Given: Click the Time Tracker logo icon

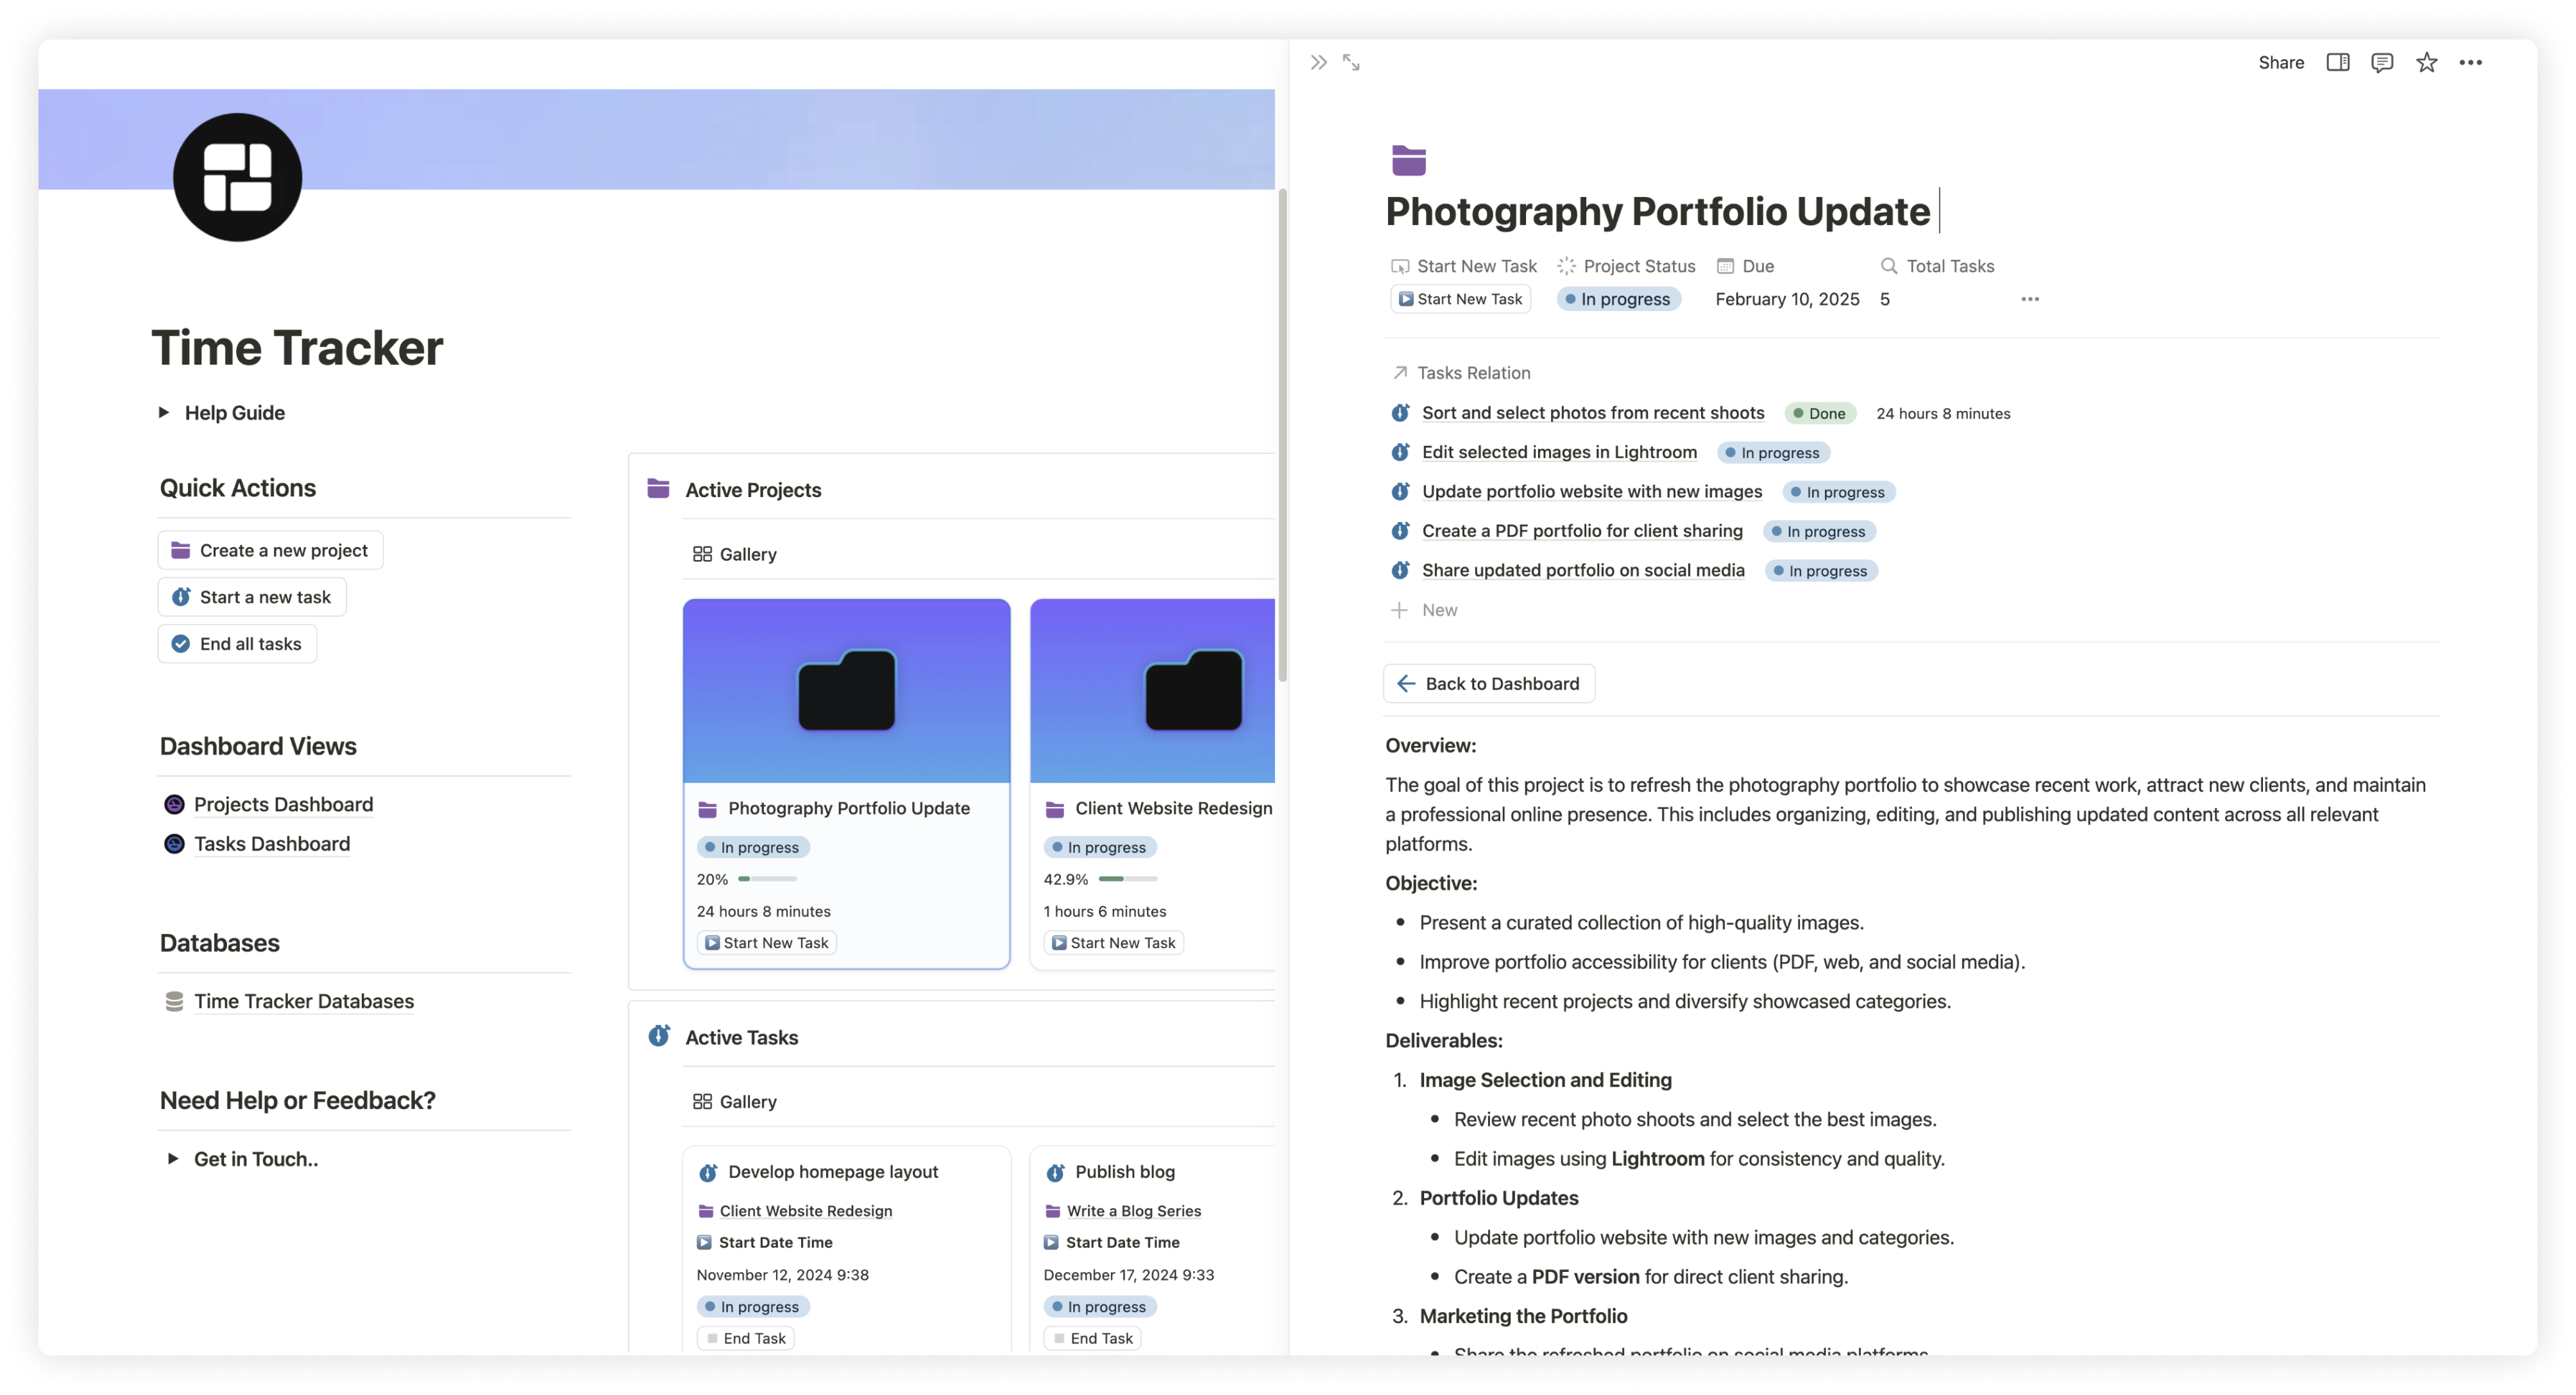Looking at the screenshot, I should tap(237, 177).
